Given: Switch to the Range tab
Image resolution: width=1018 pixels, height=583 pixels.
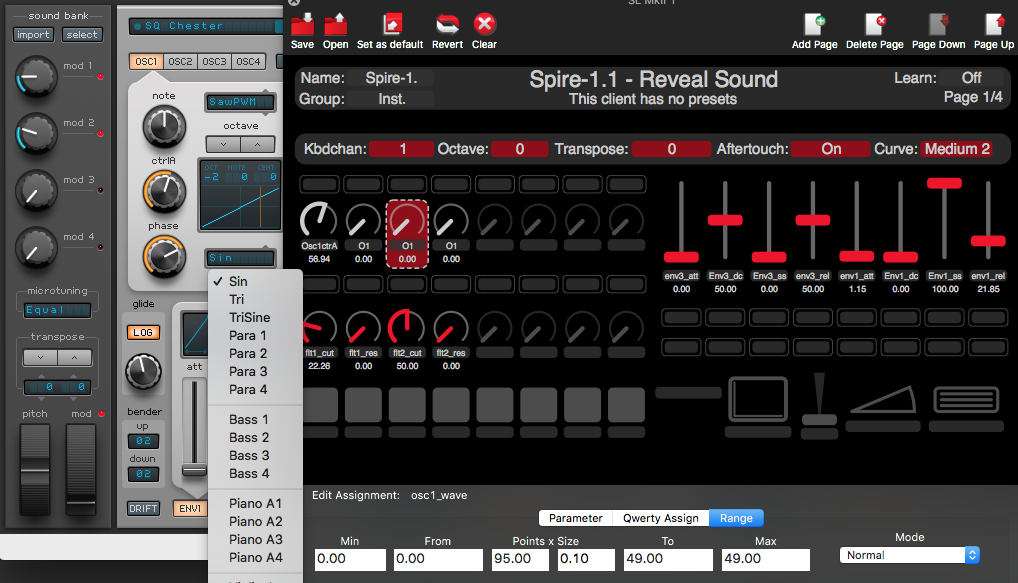Looking at the screenshot, I should click(736, 518).
